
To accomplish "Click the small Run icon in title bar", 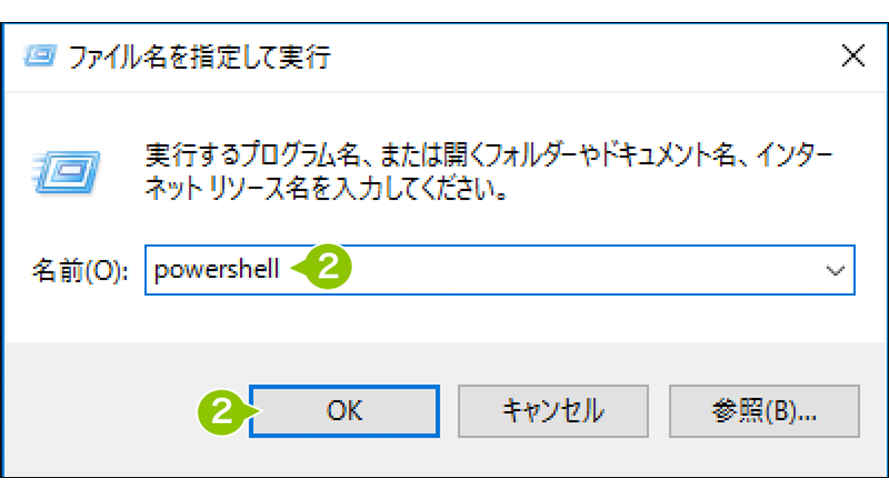I will pyautogui.click(x=40, y=56).
